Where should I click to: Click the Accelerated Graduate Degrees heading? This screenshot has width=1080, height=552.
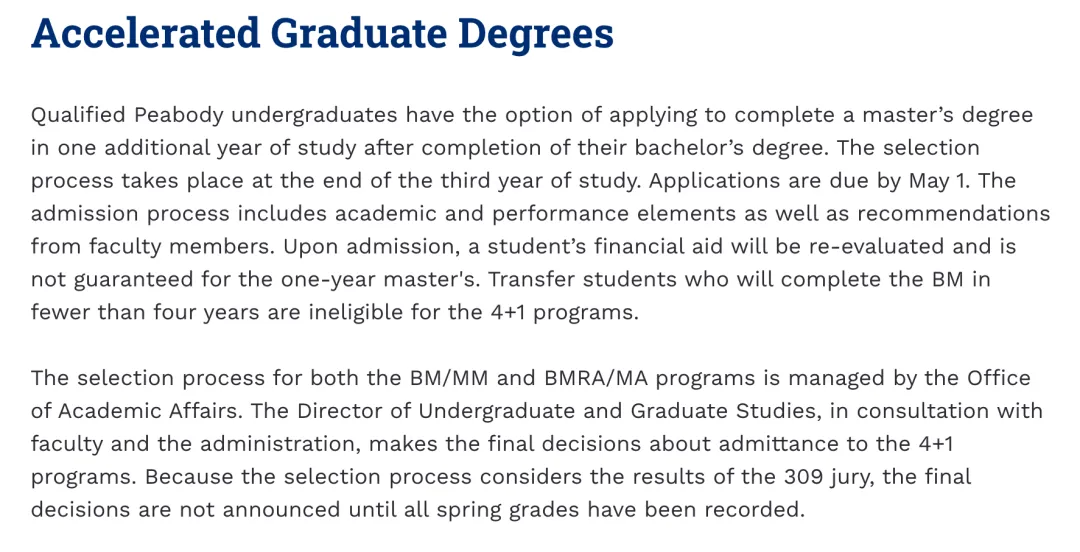pos(322,34)
